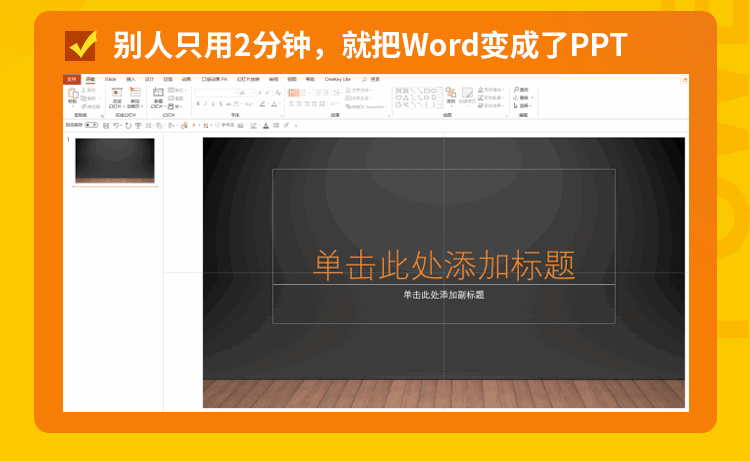
Task: Open the font size dropdown showing 26
Action: tap(247, 93)
